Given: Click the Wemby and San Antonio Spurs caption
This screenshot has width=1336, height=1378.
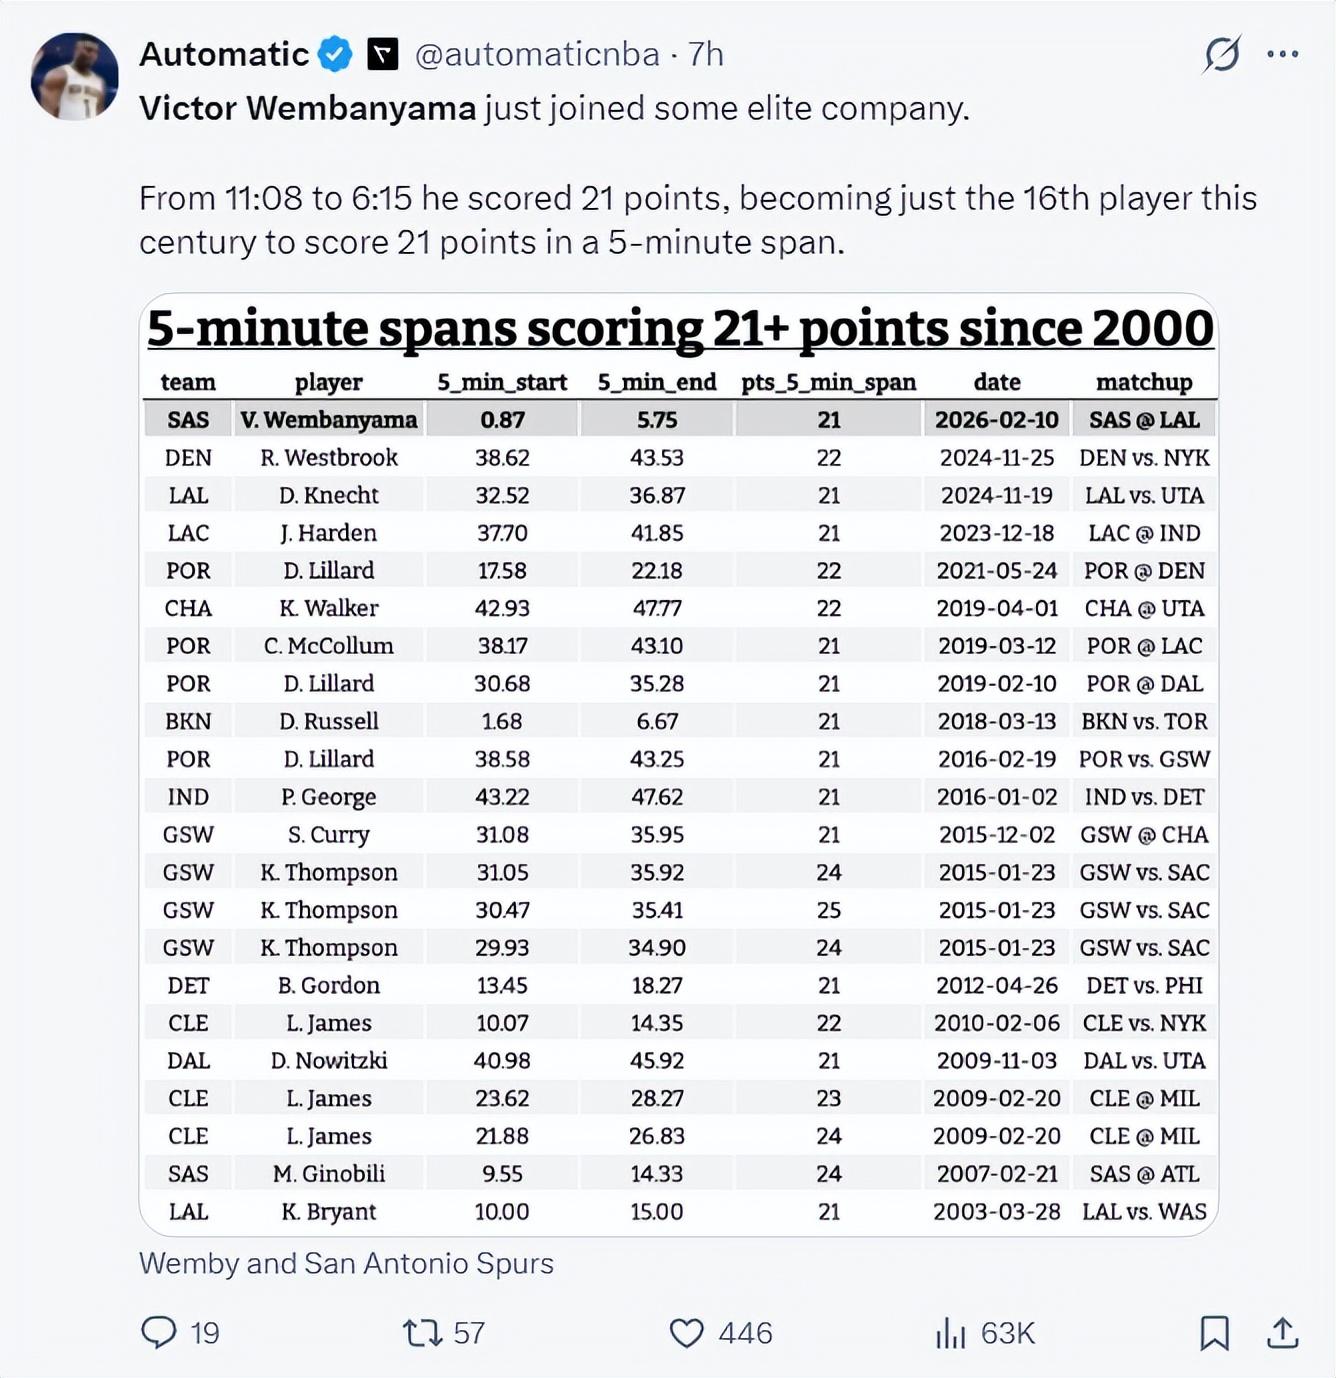Looking at the screenshot, I should [346, 1263].
